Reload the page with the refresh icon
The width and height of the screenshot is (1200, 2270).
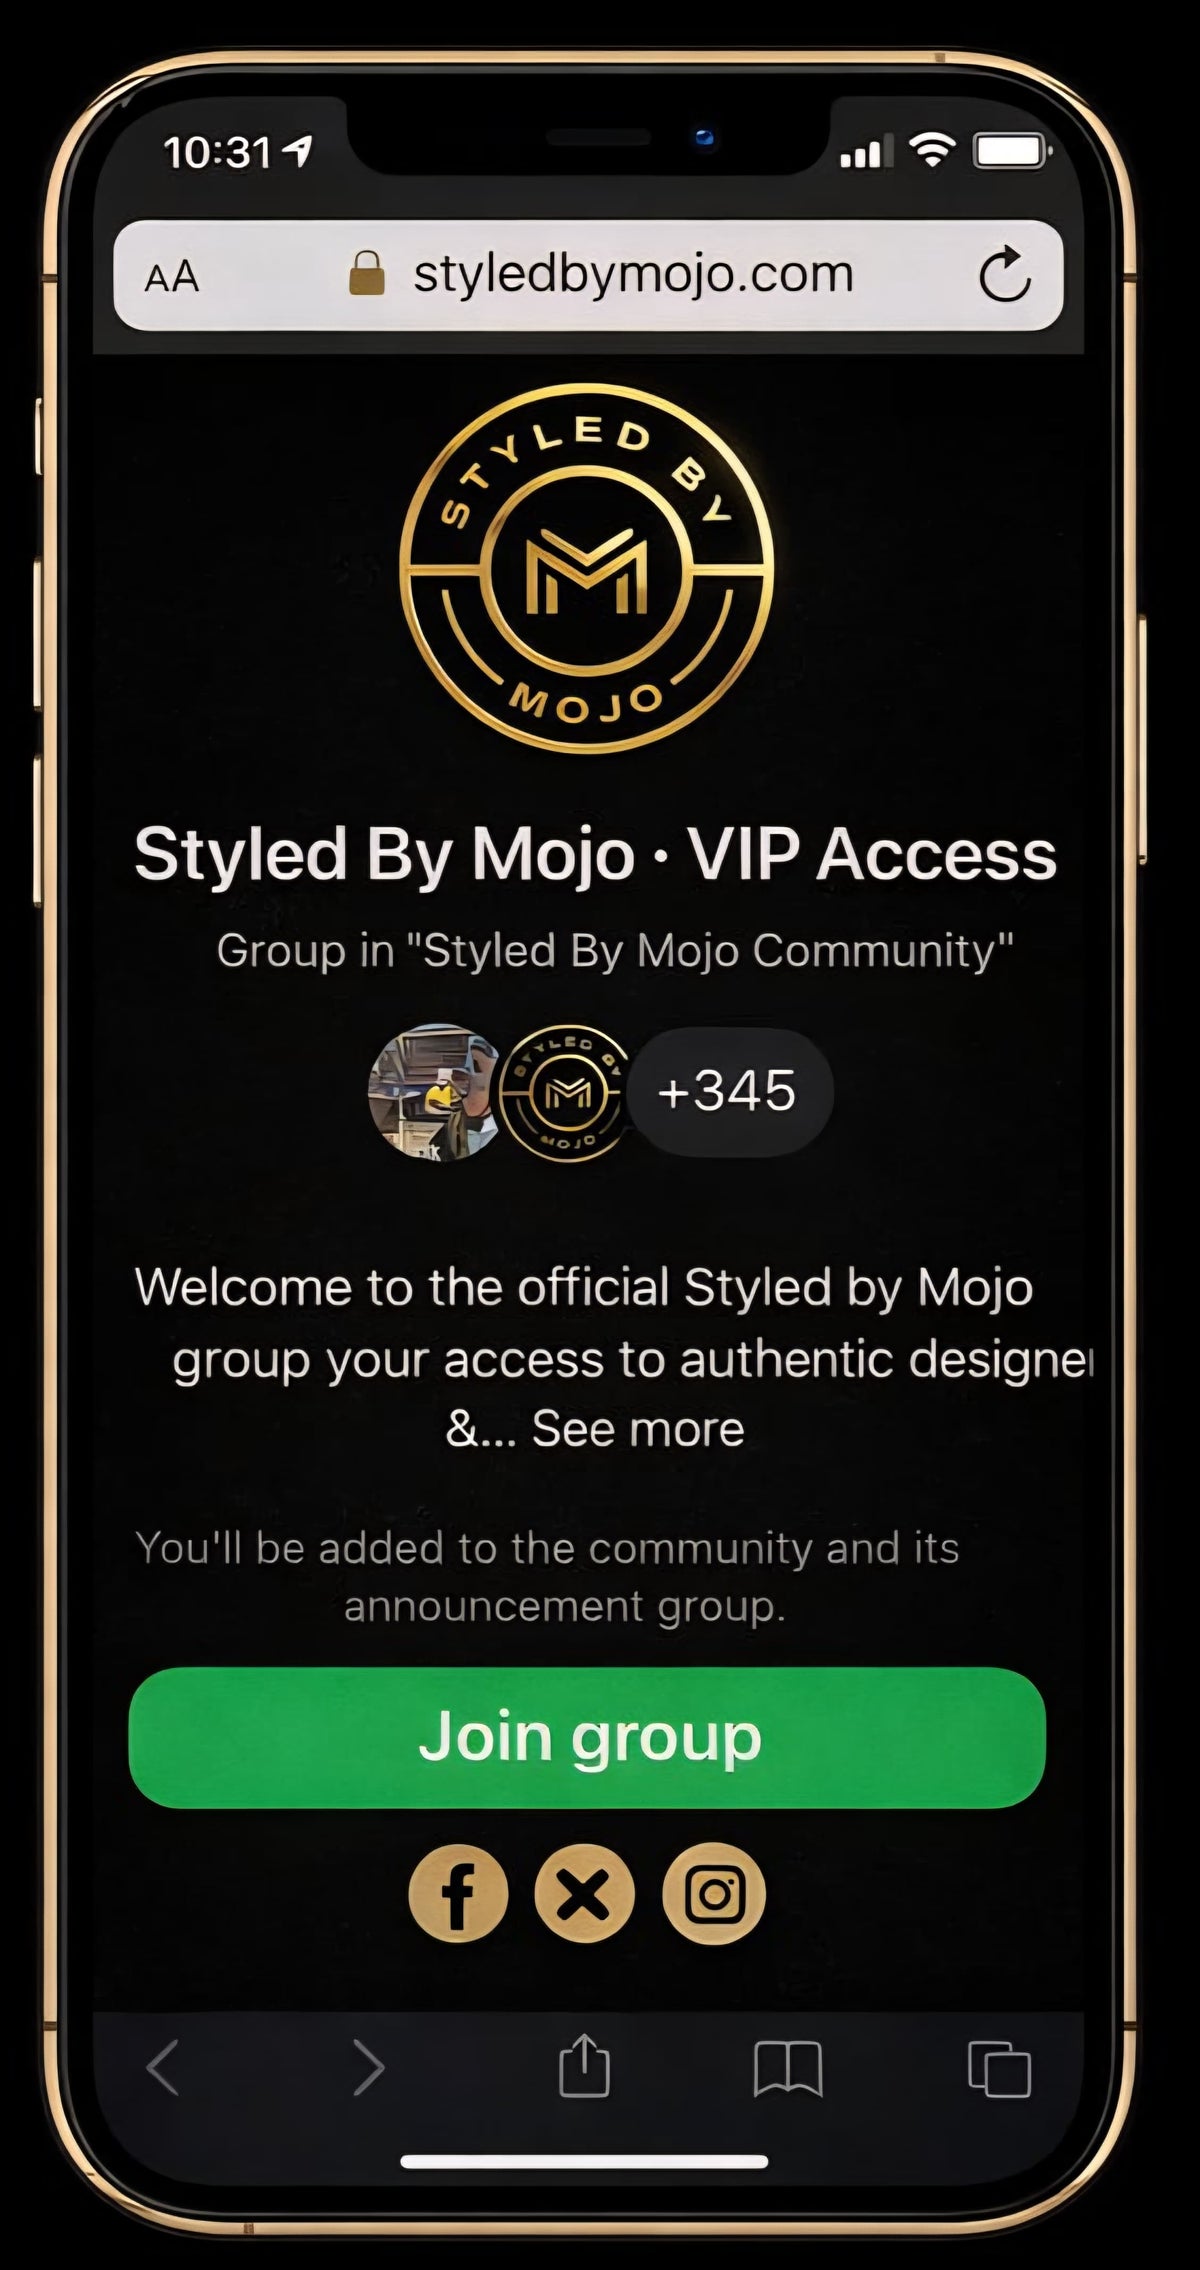(x=1004, y=274)
